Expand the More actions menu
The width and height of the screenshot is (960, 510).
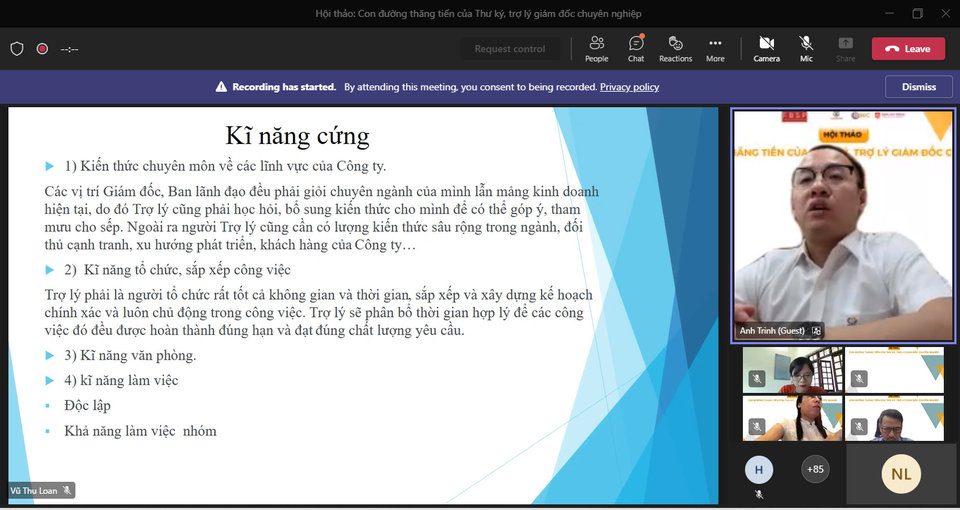(x=715, y=49)
